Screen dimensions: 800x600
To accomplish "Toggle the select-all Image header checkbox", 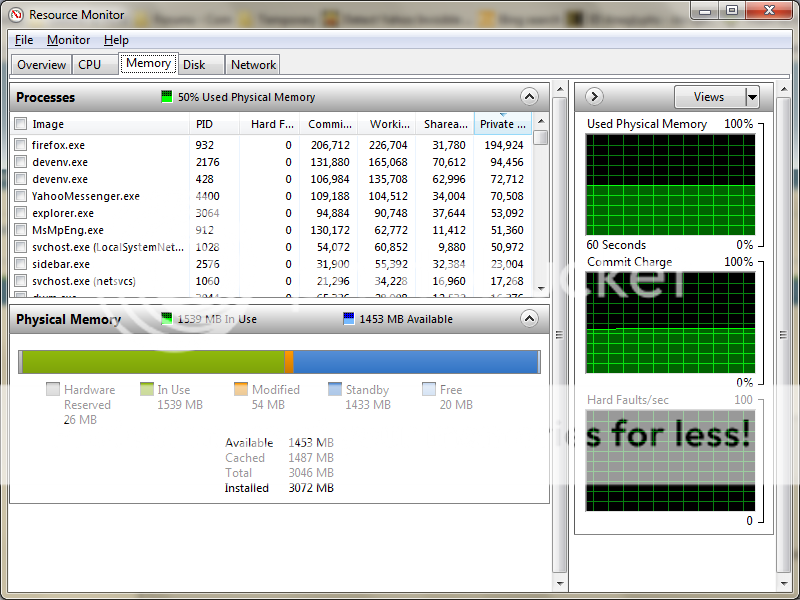I will pos(21,124).
